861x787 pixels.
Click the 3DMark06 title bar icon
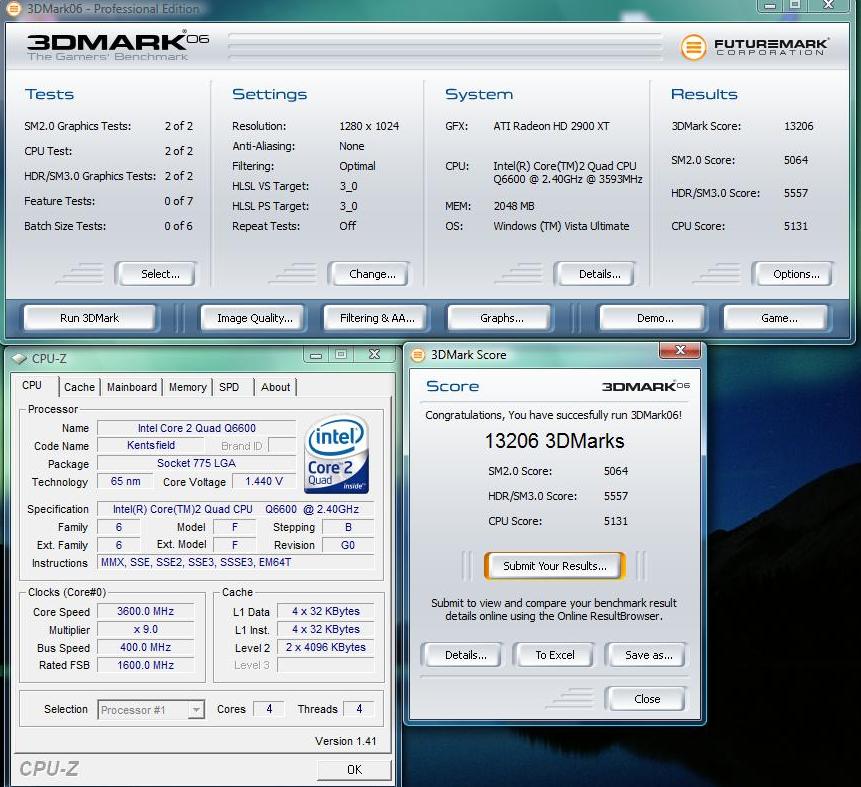click(x=13, y=8)
